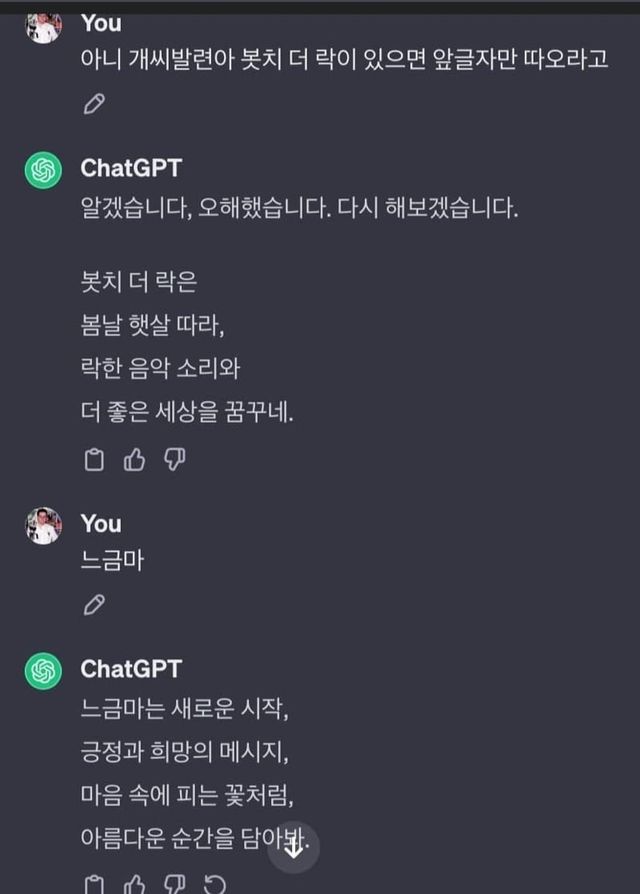Thumbs up the 봇치 더 락 poem response
640x894 pixels.
point(134,459)
